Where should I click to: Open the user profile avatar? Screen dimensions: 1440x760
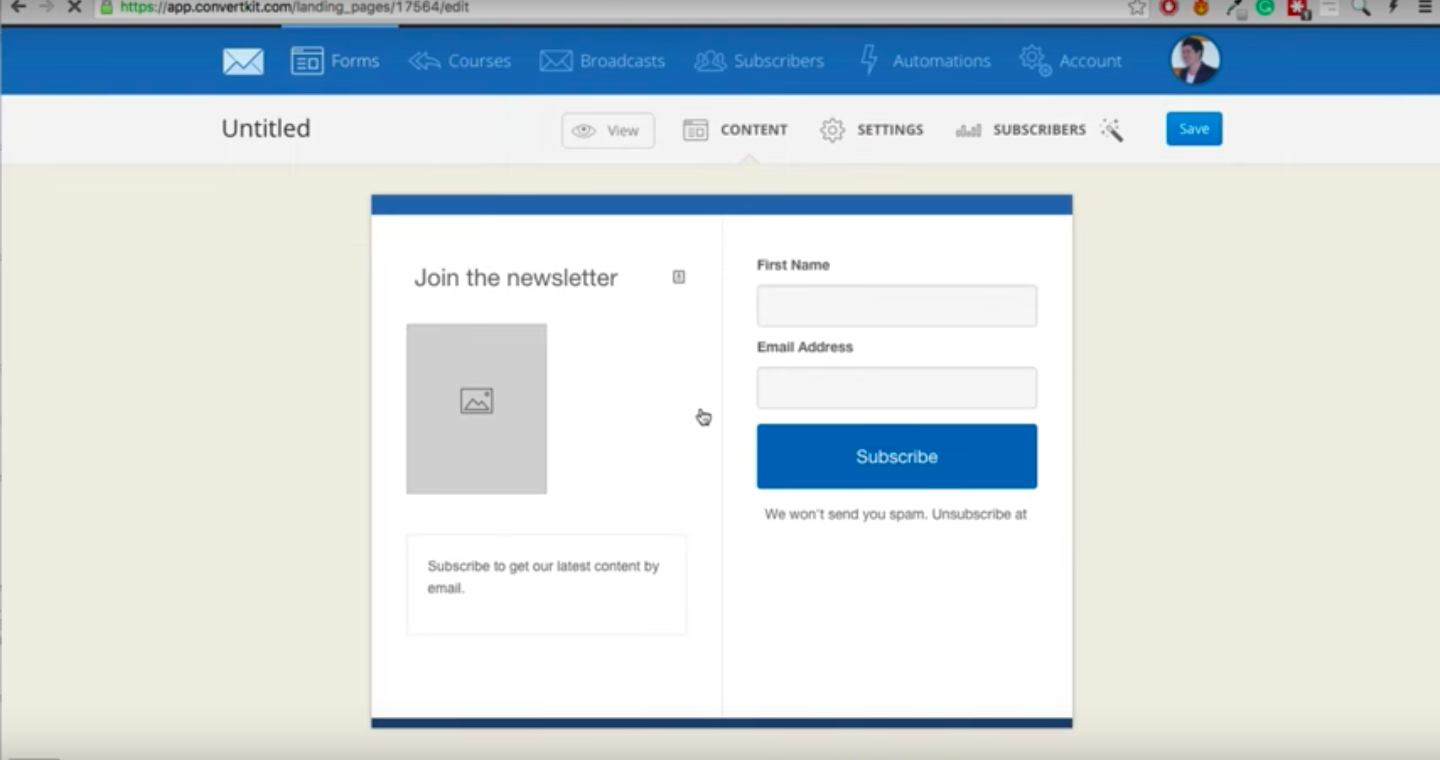tap(1195, 60)
